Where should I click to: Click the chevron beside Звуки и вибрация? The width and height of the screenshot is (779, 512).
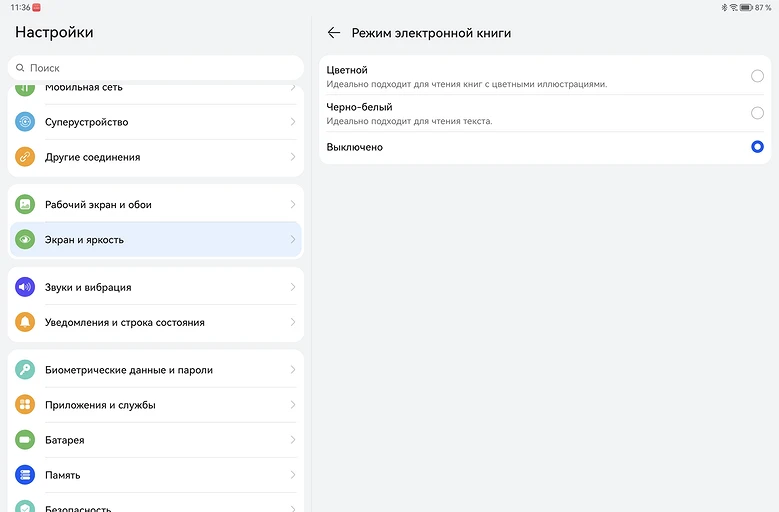pyautogui.click(x=292, y=287)
